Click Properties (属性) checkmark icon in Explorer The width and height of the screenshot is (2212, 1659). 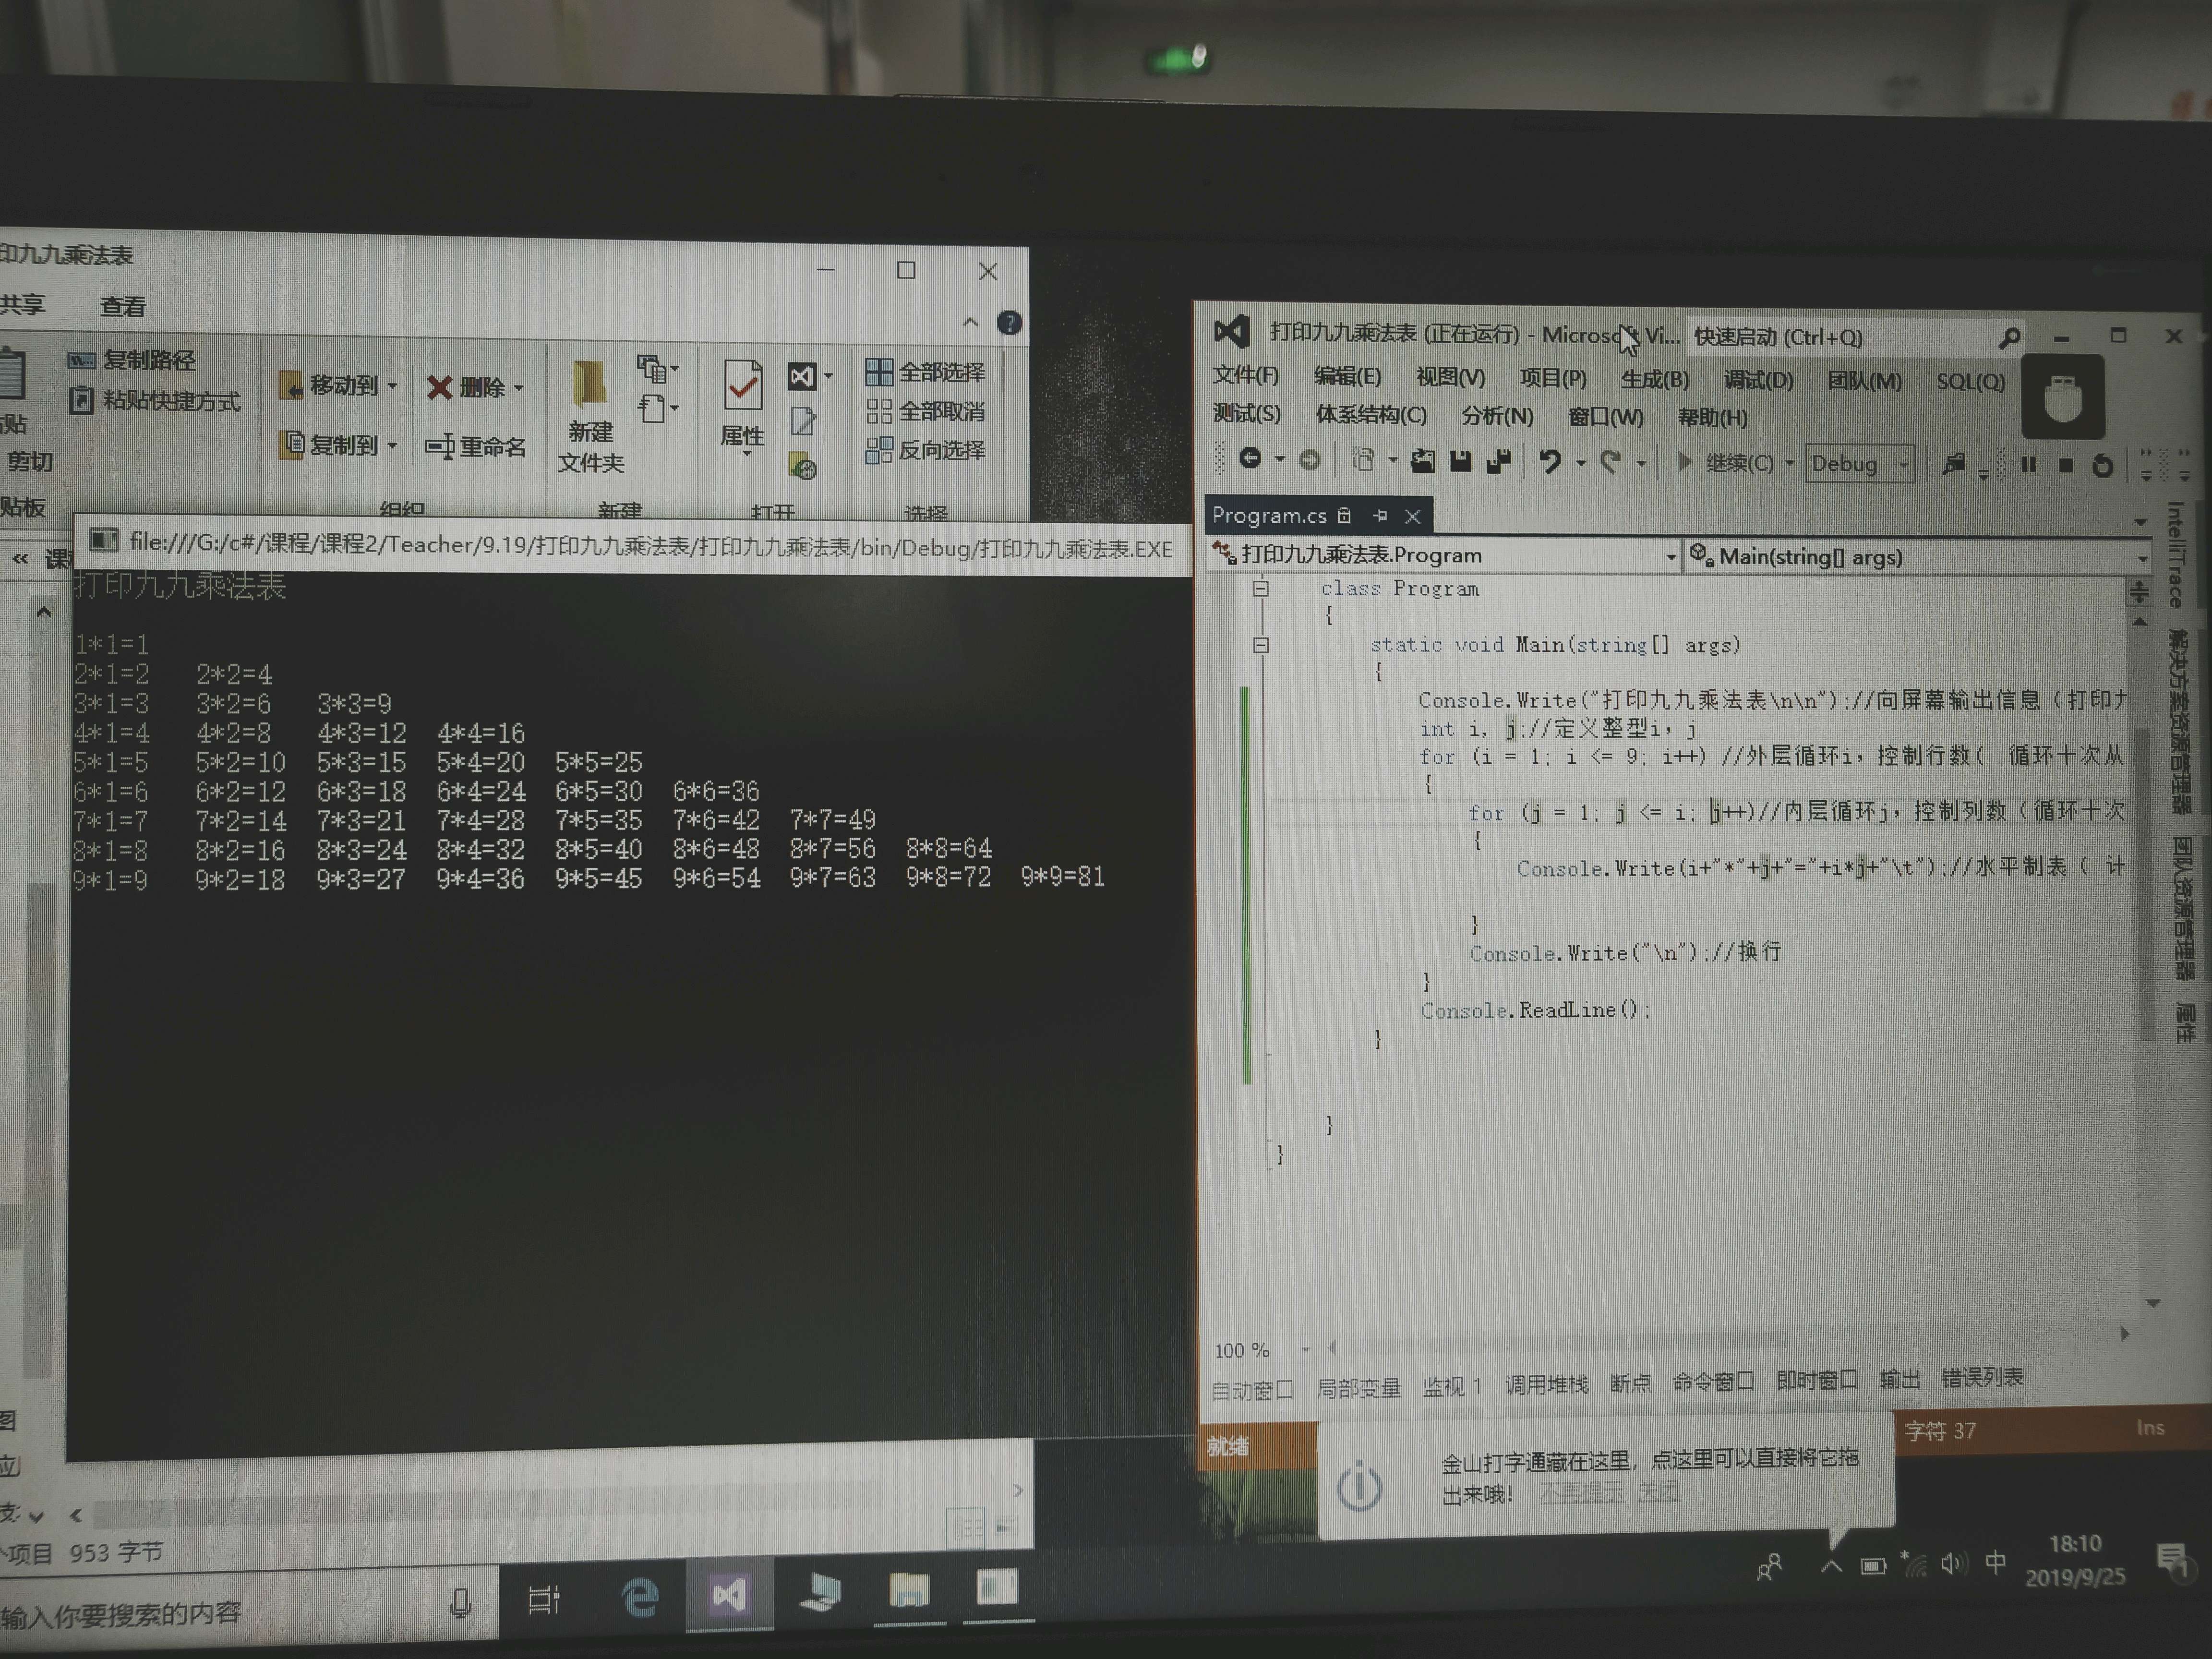[x=742, y=385]
